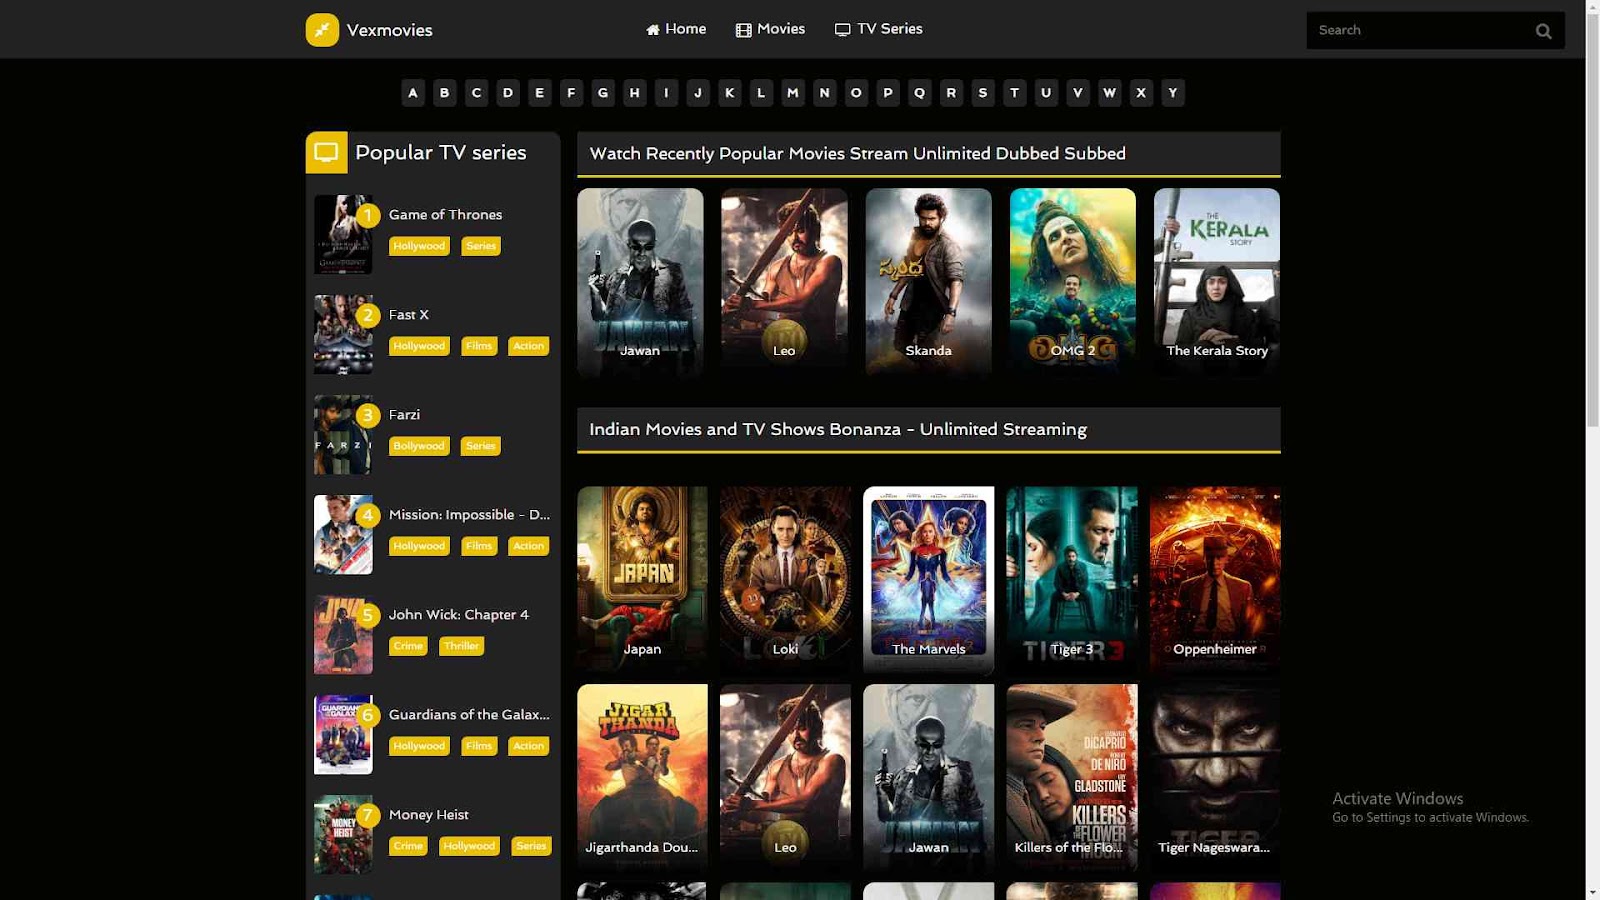This screenshot has width=1600, height=900.
Task: Open the TV Series menu
Action: click(x=879, y=29)
